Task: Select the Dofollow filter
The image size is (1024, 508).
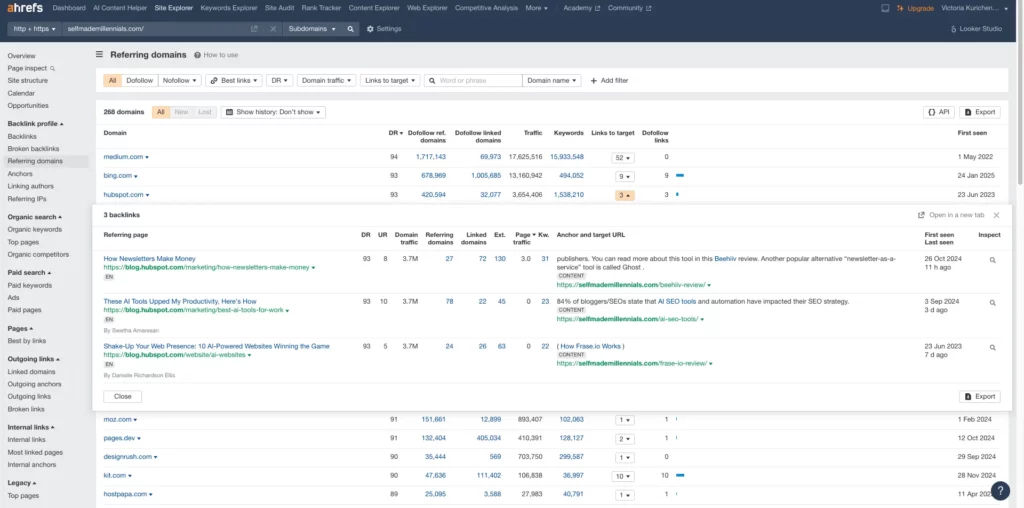Action: coord(139,80)
